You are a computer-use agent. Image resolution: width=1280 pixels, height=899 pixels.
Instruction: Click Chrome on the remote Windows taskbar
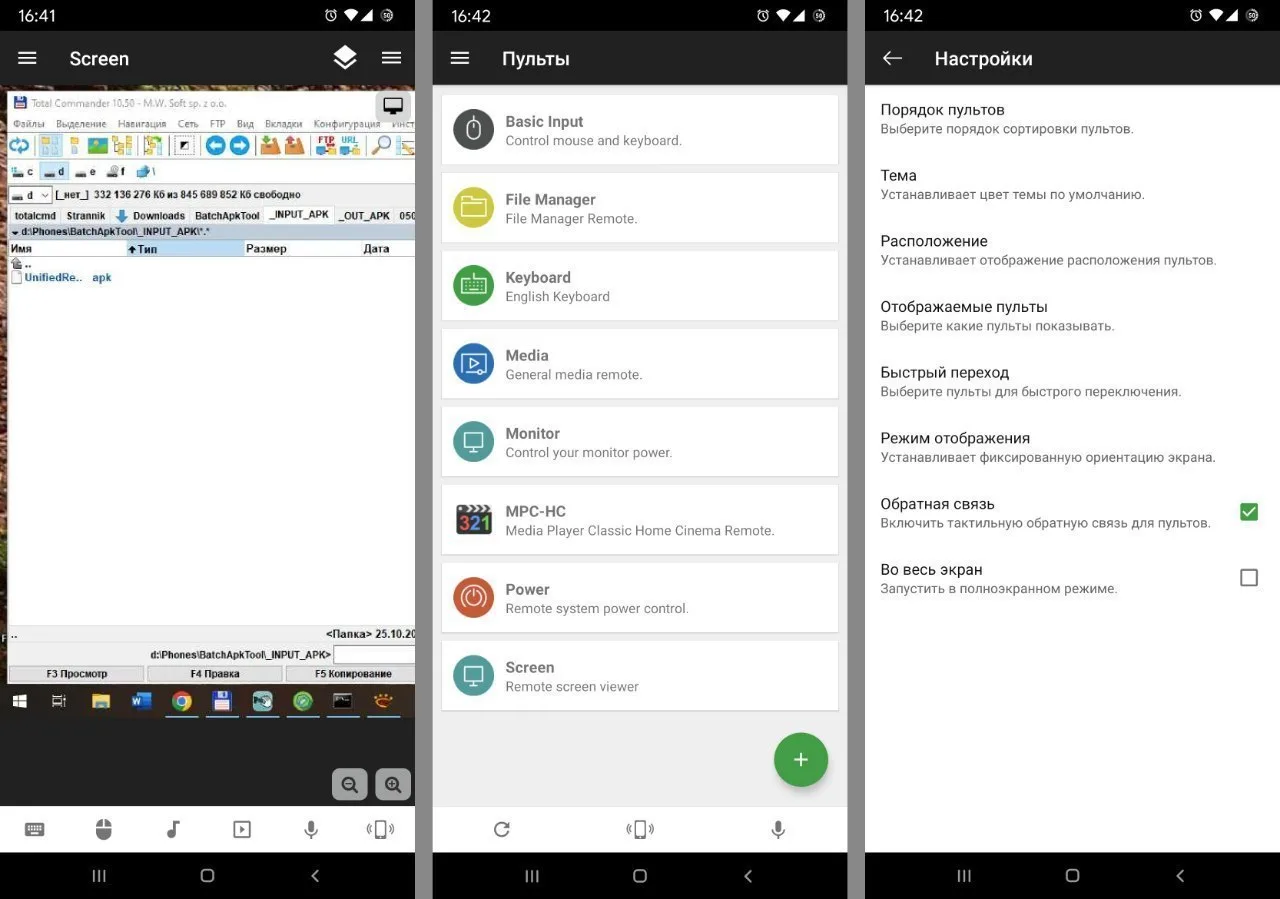pos(181,701)
